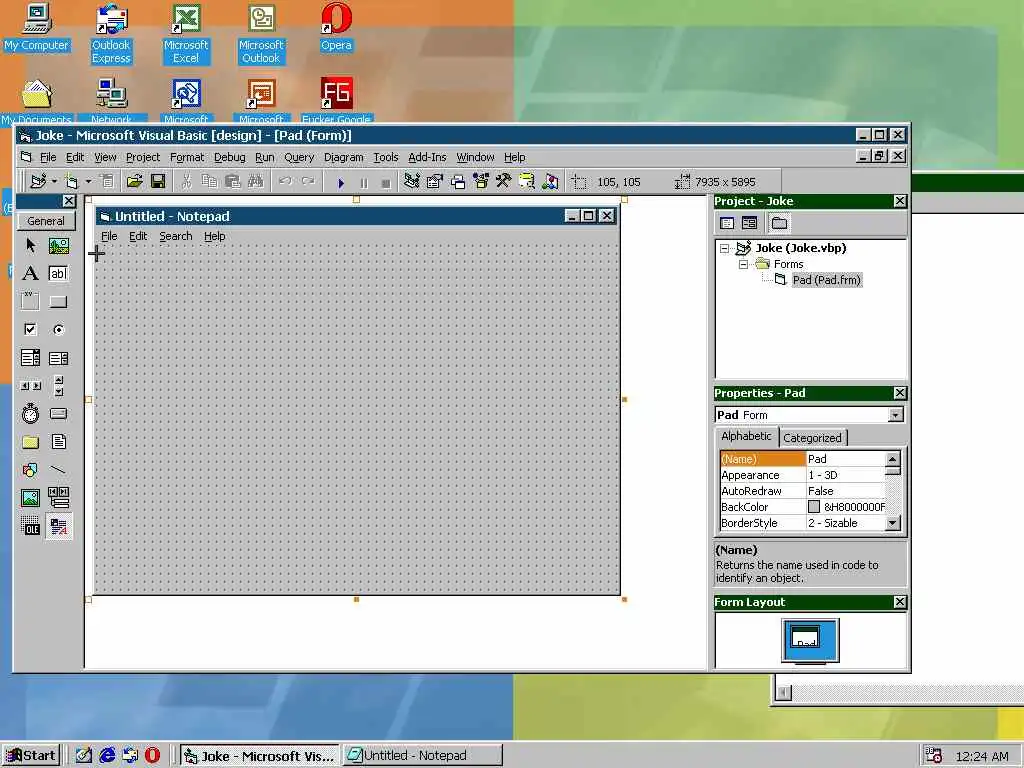Image resolution: width=1024 pixels, height=768 pixels.
Task: Select the OLE container tool
Action: tap(30, 526)
